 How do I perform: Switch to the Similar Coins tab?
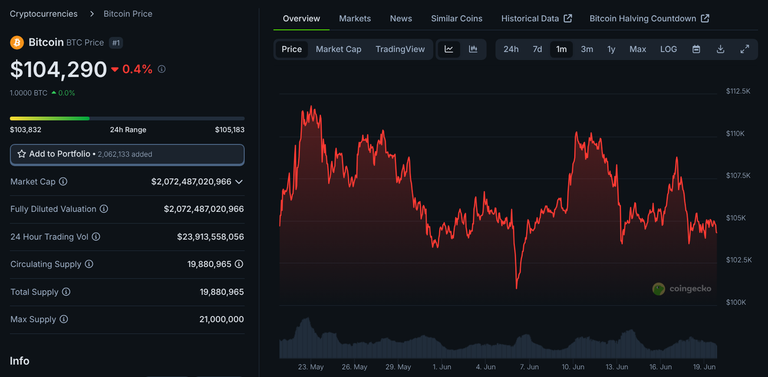tap(456, 19)
